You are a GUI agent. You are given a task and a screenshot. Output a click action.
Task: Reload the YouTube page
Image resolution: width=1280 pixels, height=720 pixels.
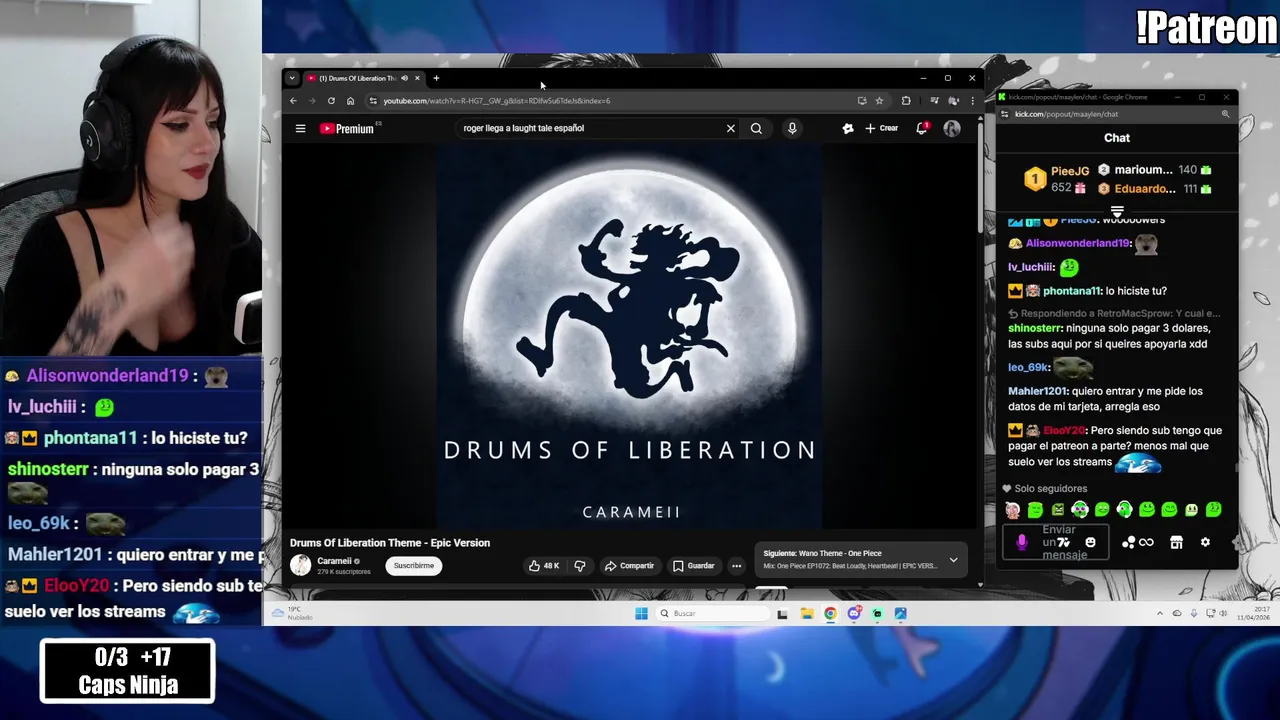pyautogui.click(x=331, y=100)
